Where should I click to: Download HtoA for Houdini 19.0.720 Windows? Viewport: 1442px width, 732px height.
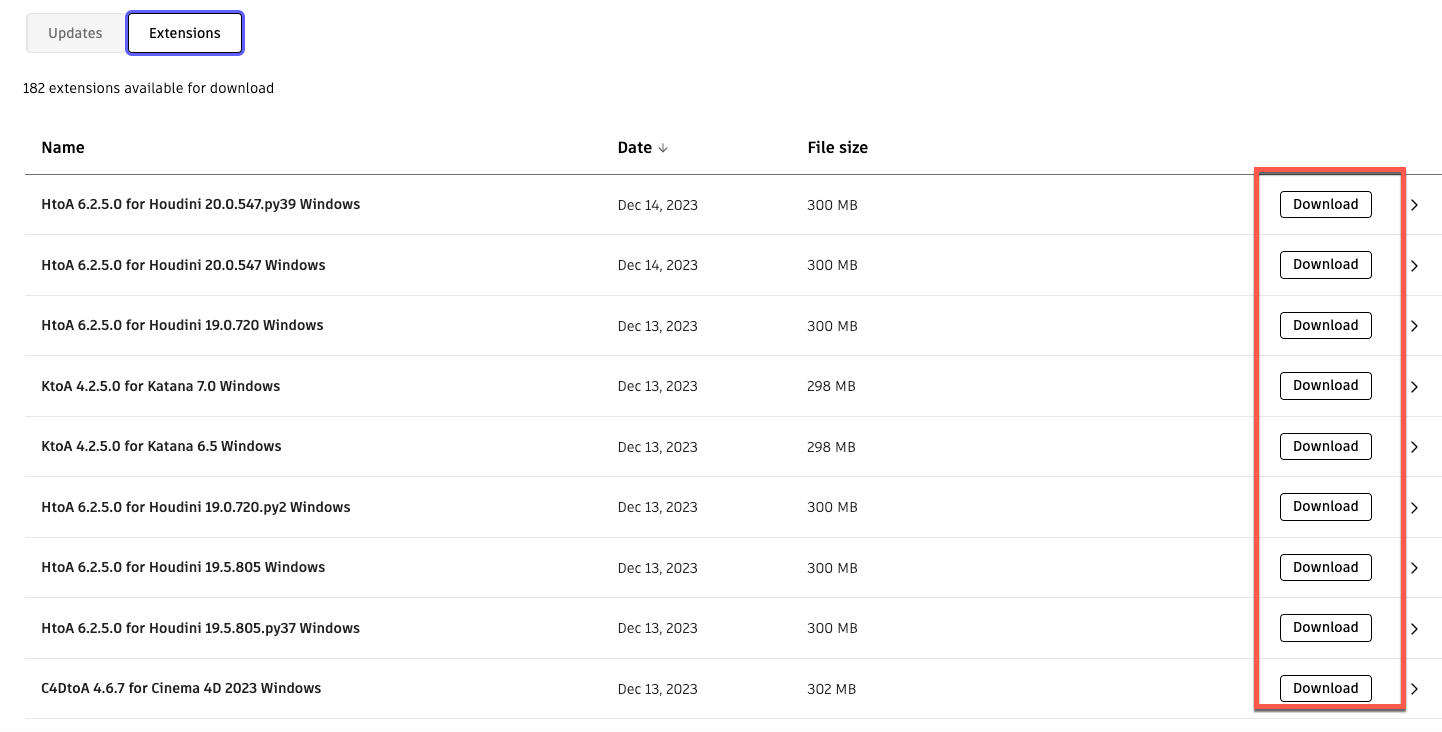(1325, 325)
